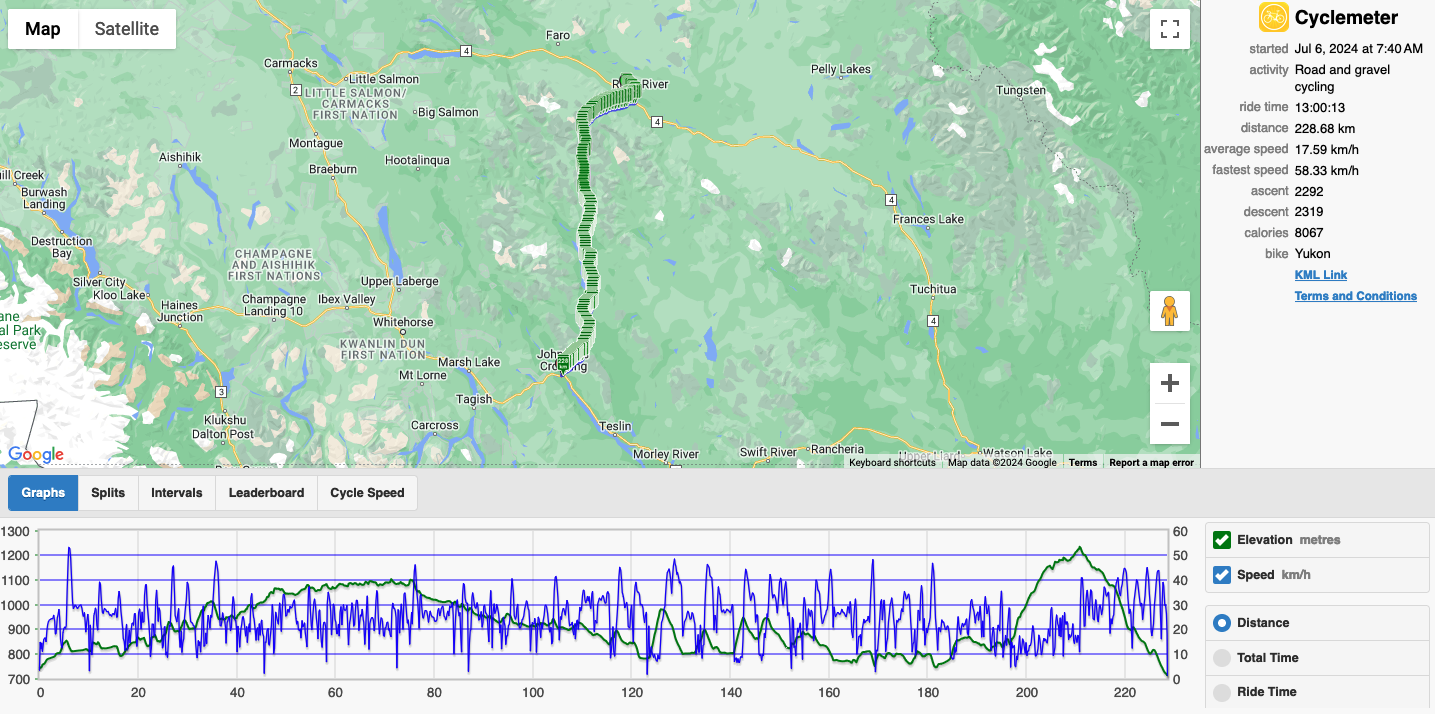Switch to Satellite map view
The image size is (1435, 714).
[x=126, y=29]
